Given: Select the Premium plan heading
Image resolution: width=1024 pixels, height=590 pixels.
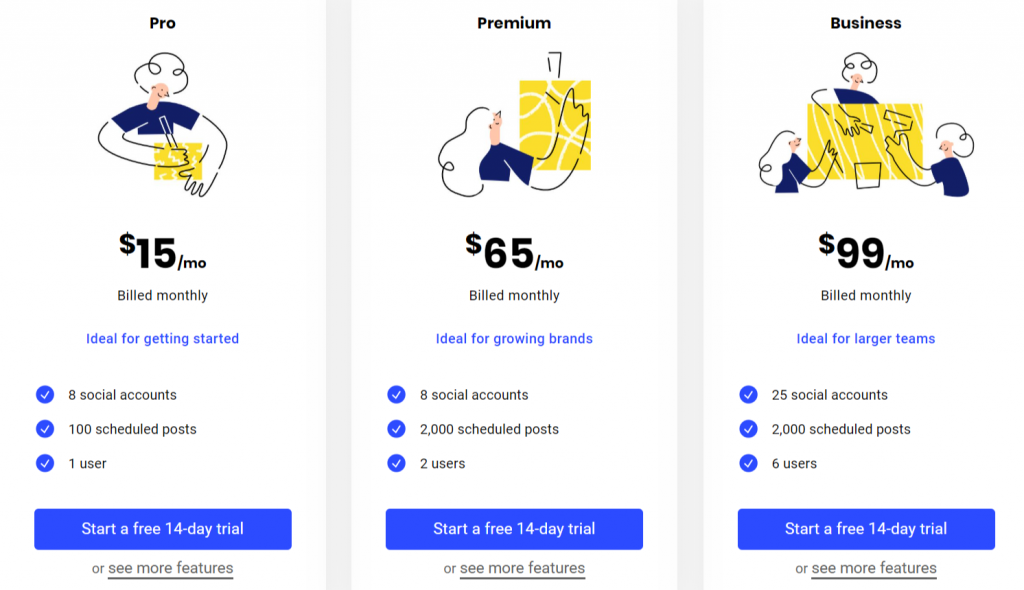Looking at the screenshot, I should coord(514,22).
